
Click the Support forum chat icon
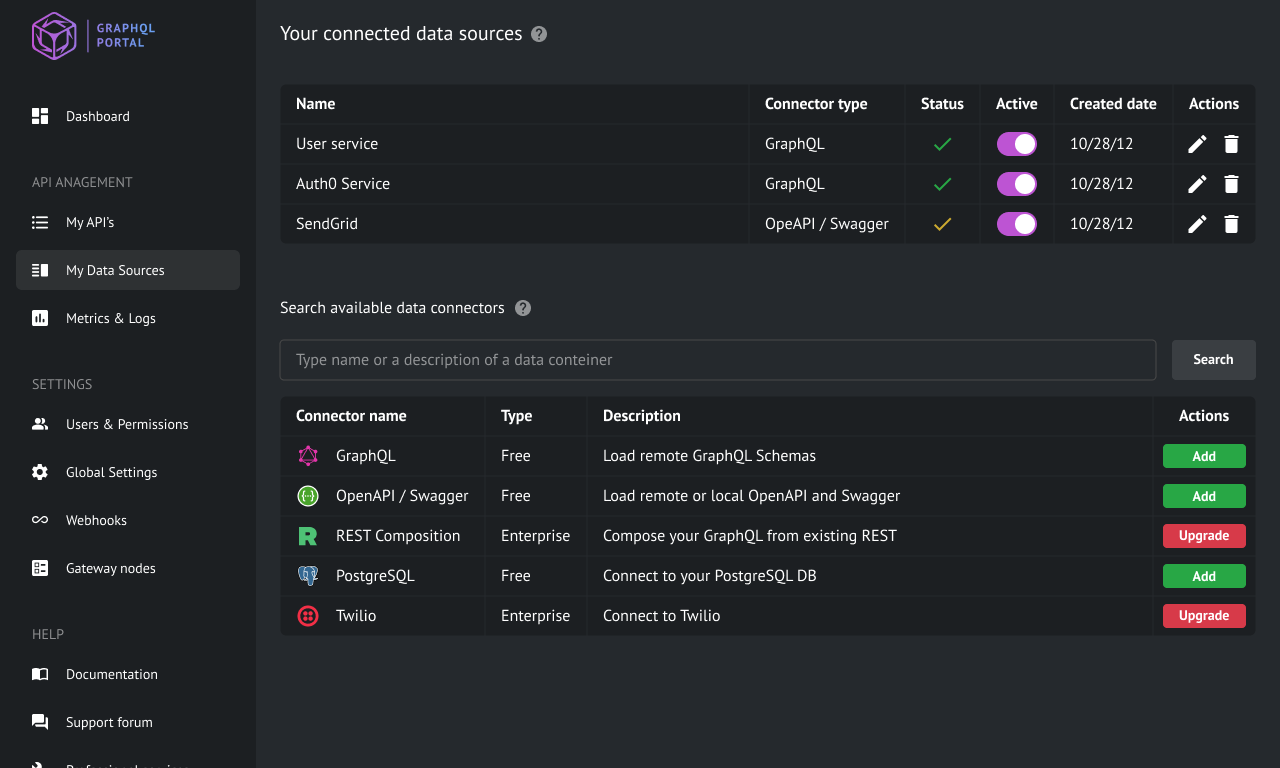[40, 722]
